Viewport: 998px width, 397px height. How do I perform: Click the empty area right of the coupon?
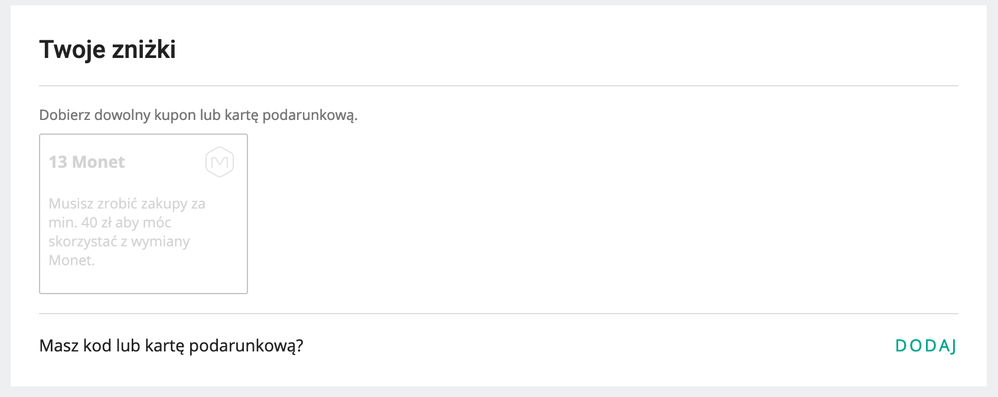pos(602,214)
